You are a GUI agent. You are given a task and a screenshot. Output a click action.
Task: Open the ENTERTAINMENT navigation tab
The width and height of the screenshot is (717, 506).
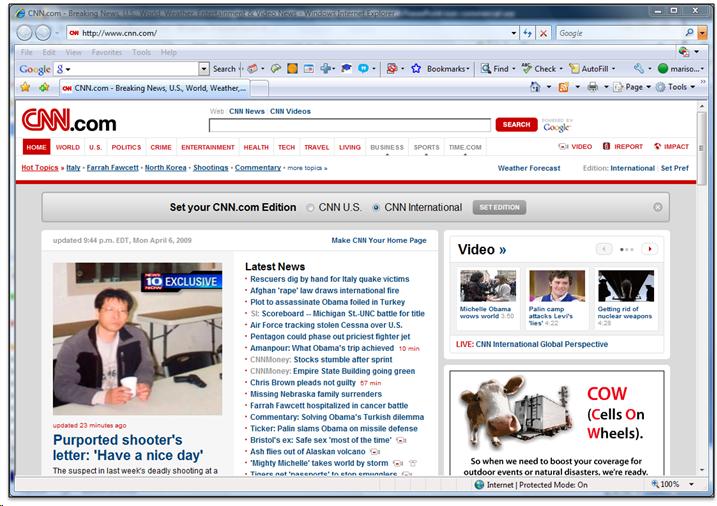[x=208, y=147]
